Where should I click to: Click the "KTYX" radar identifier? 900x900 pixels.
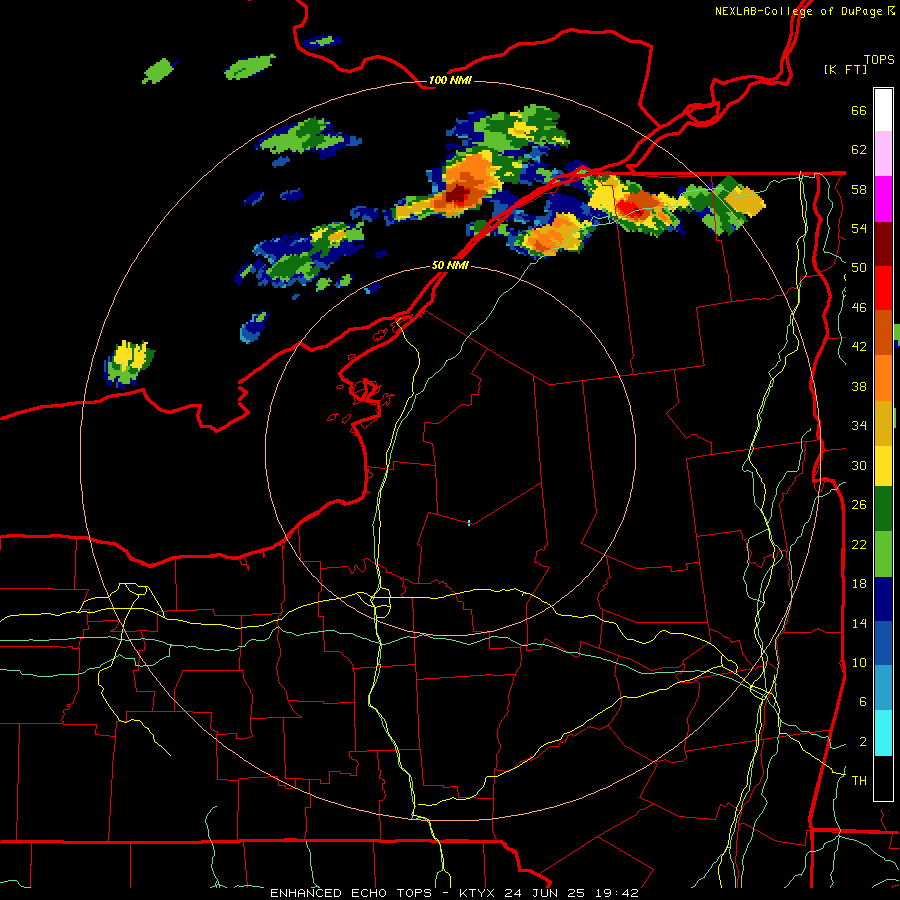[x=478, y=893]
